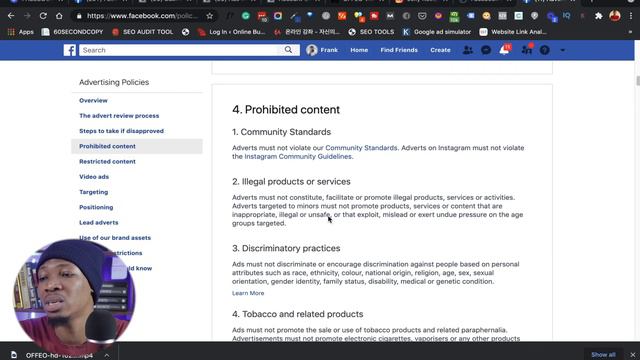
Task: Select Video ads in the sidebar
Action: [94, 177]
